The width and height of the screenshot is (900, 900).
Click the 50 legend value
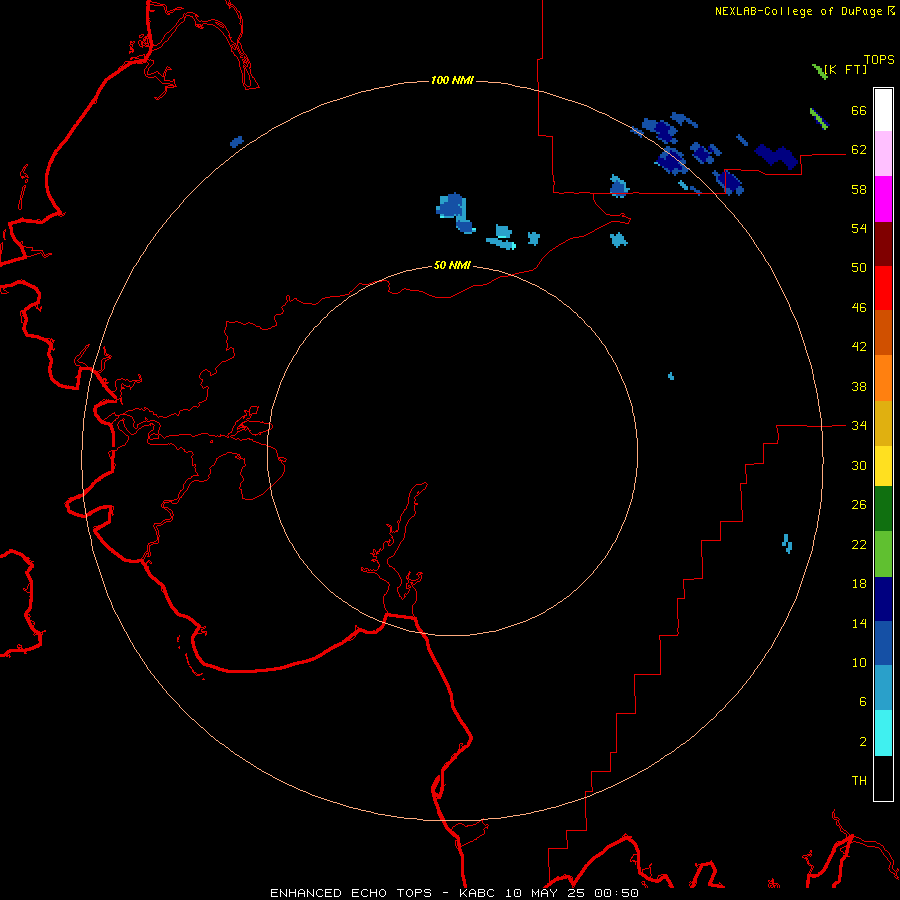click(859, 267)
